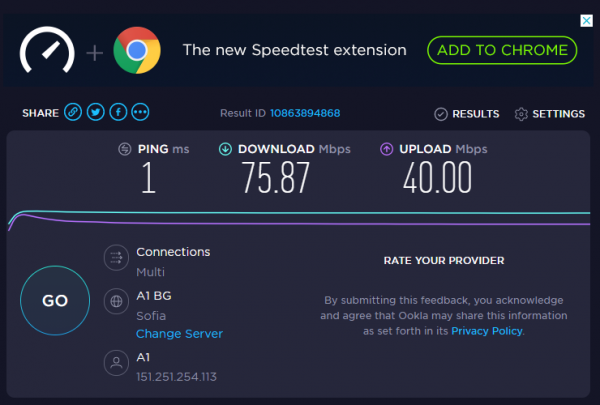This screenshot has height=405, width=600.
Task: Click the Speedtest gauge logo in ad
Action: click(47, 50)
